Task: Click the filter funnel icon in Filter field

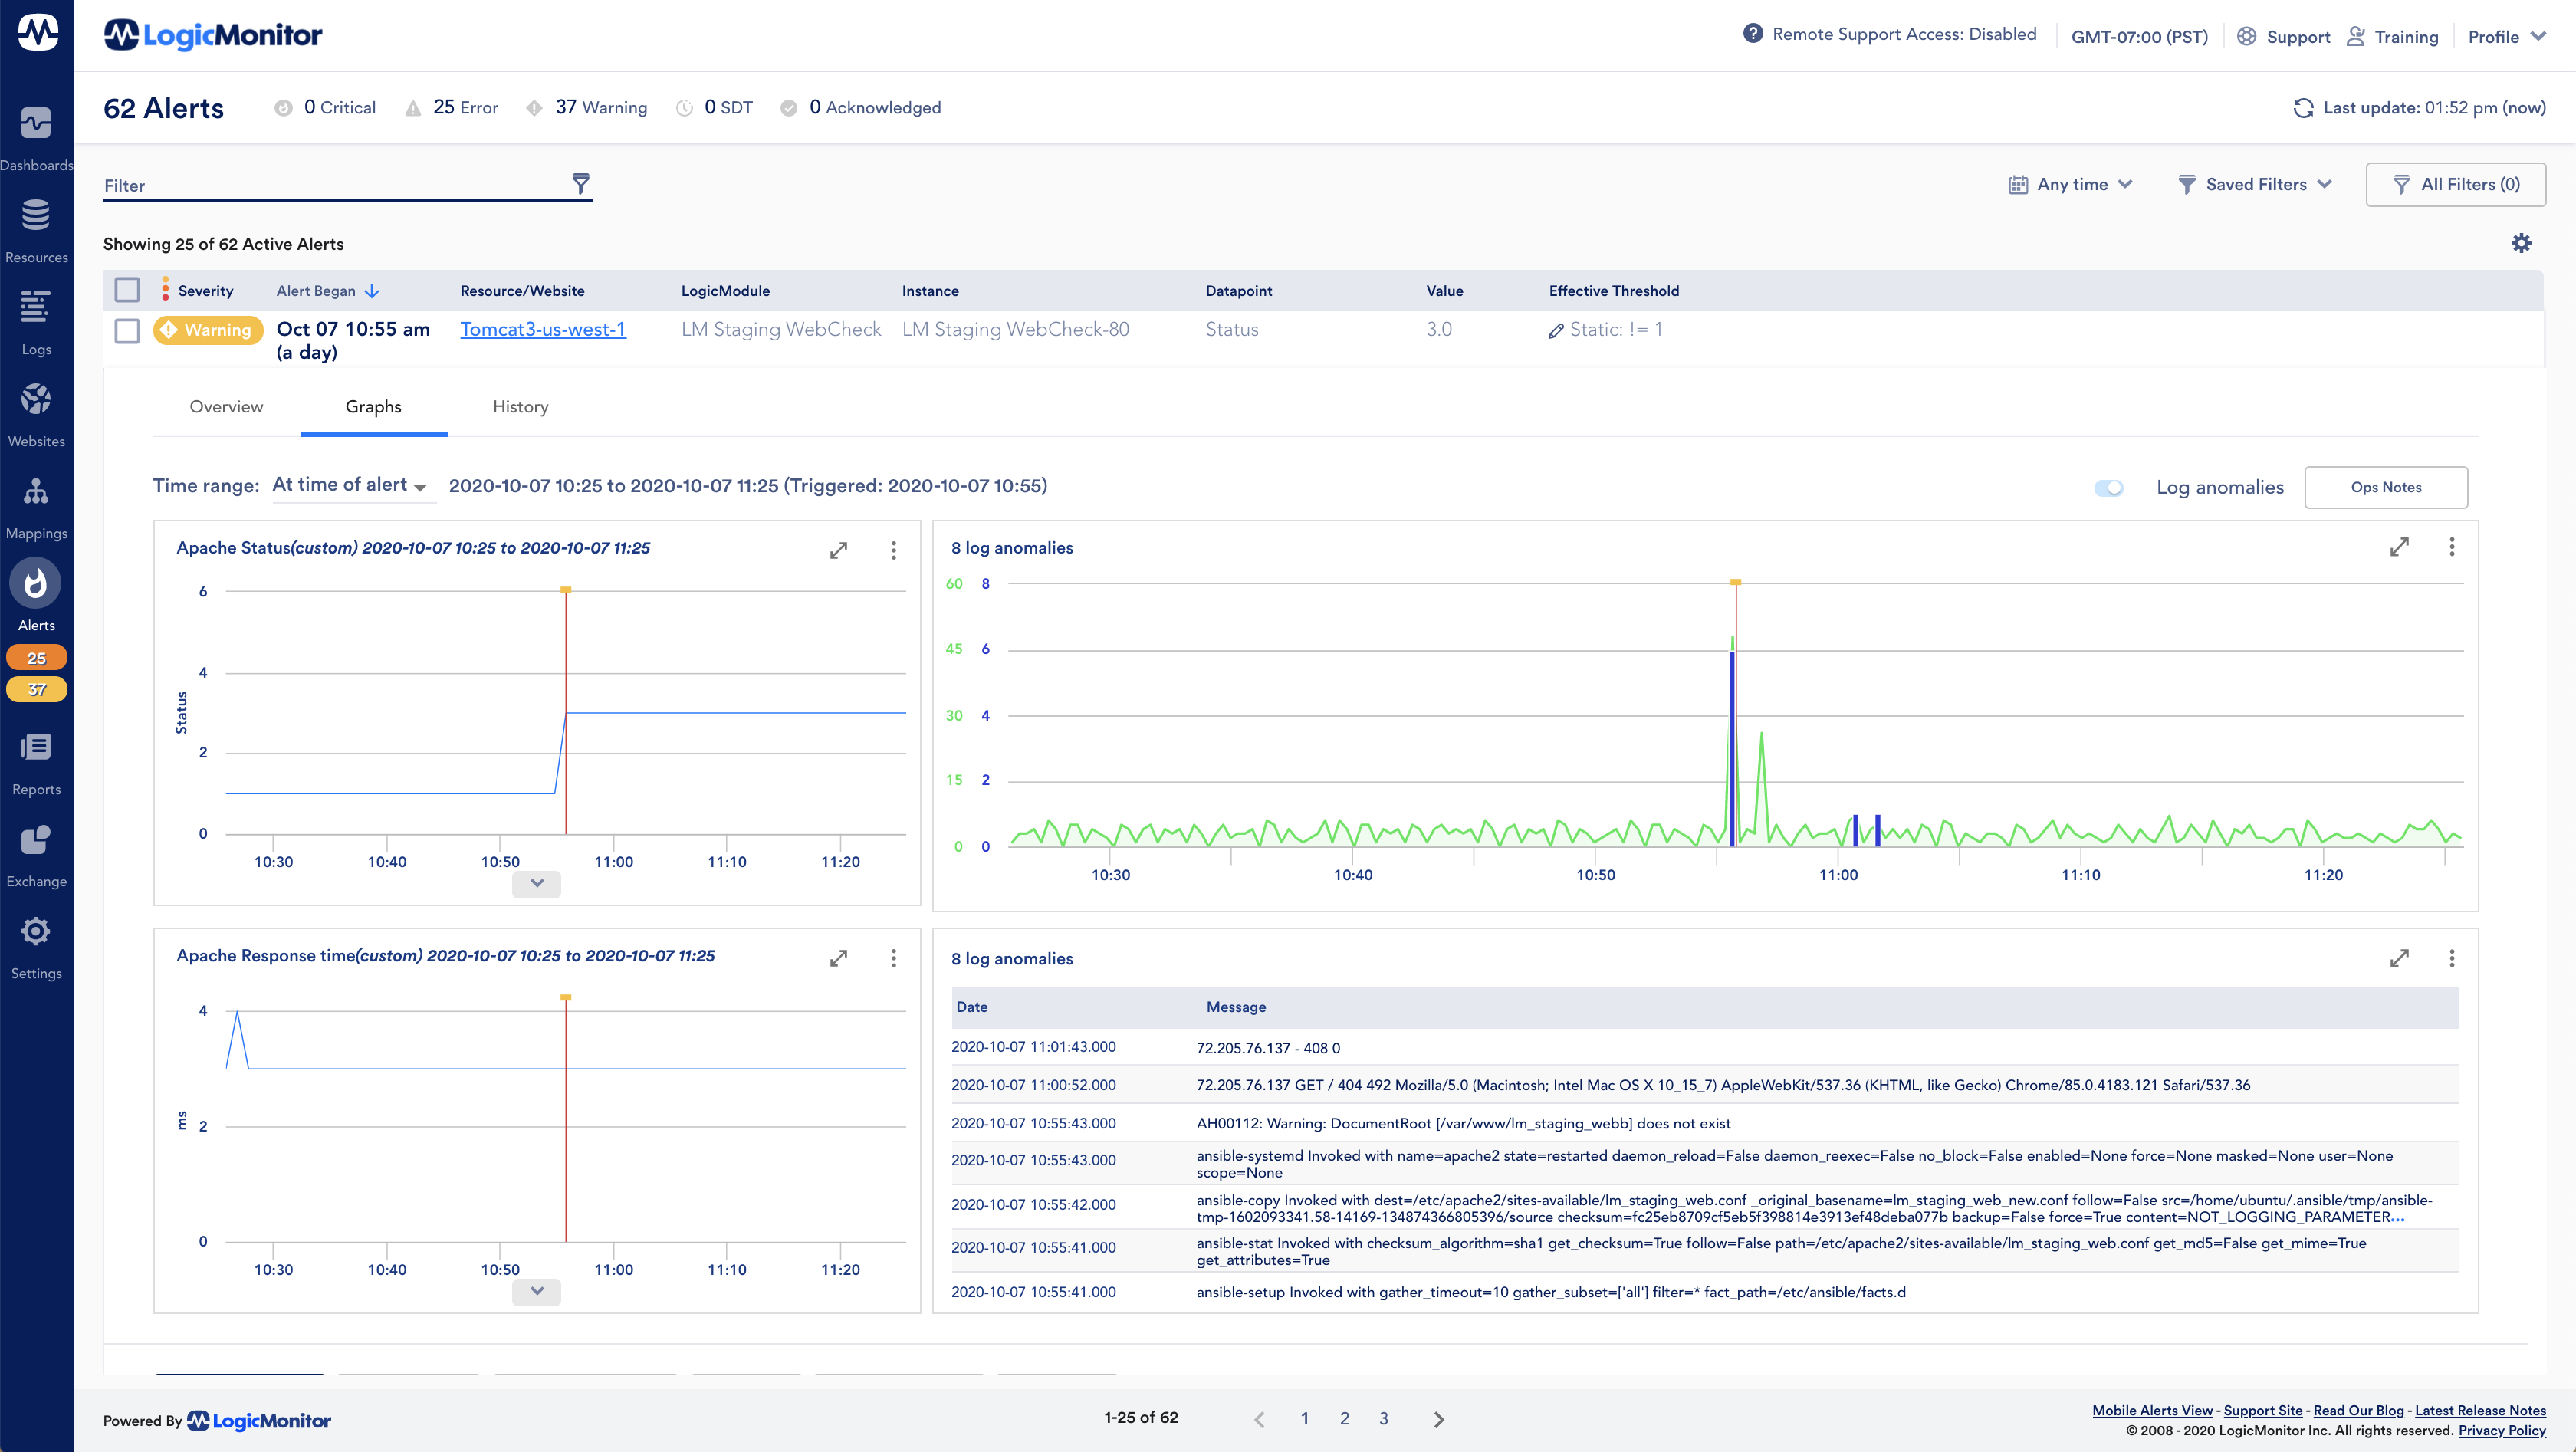Action: point(580,184)
